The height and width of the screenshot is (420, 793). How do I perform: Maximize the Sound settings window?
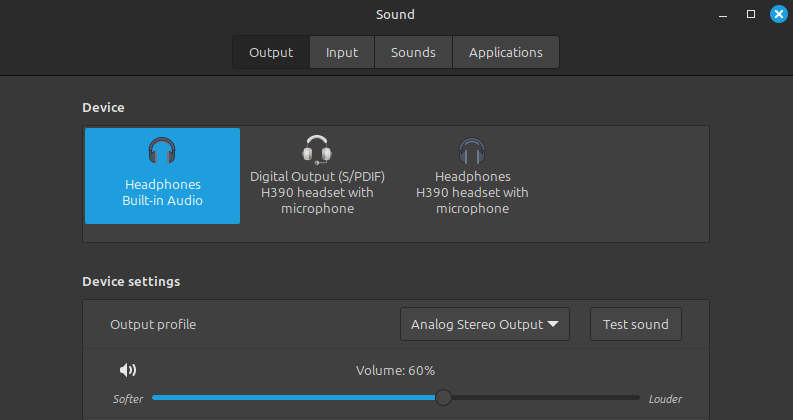coord(751,14)
